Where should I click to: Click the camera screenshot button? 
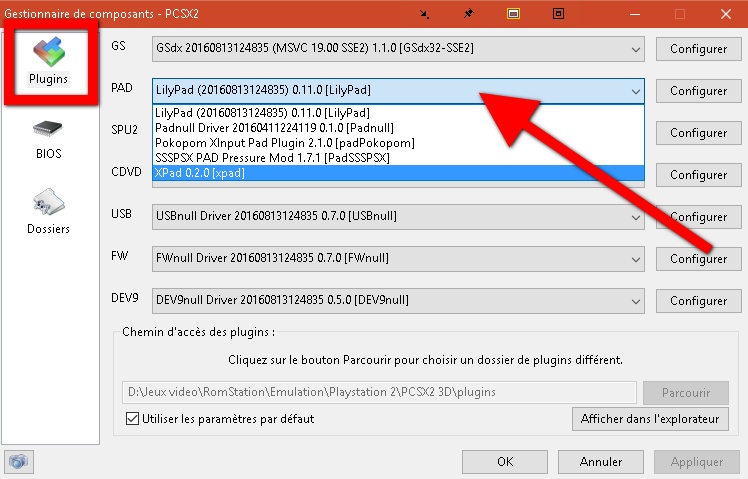tap(19, 462)
